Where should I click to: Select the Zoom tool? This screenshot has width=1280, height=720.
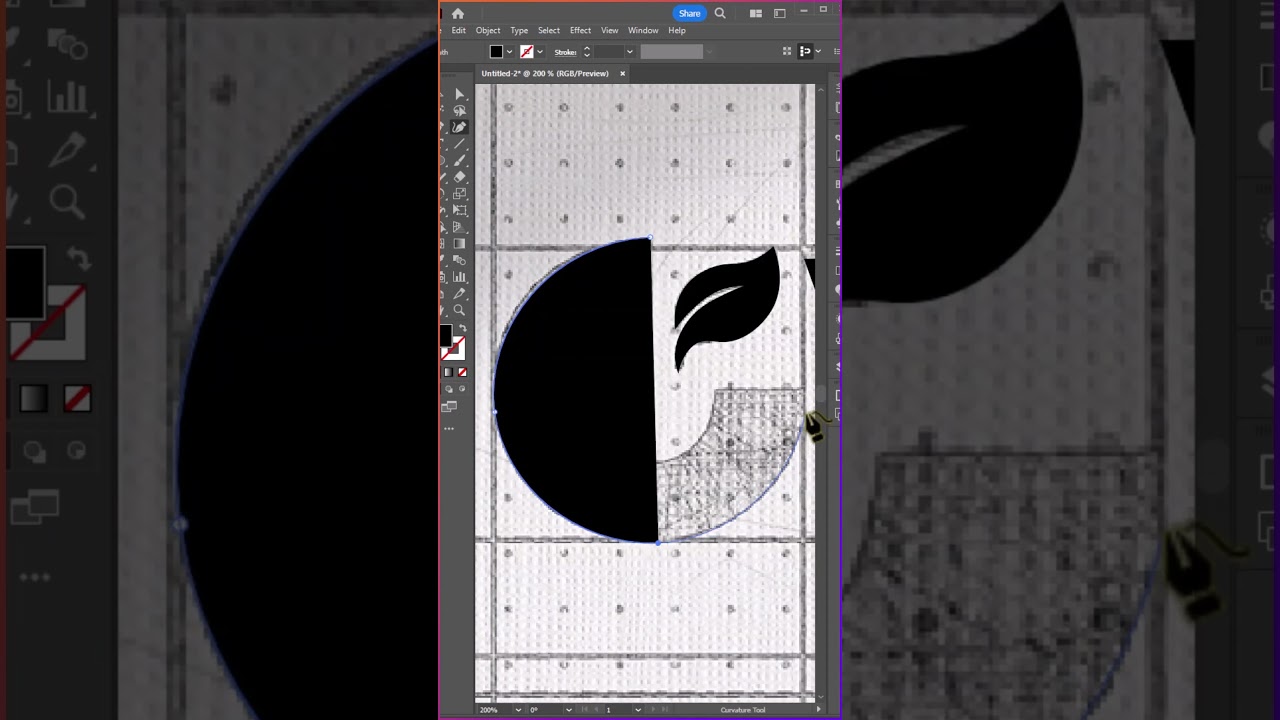click(x=459, y=310)
